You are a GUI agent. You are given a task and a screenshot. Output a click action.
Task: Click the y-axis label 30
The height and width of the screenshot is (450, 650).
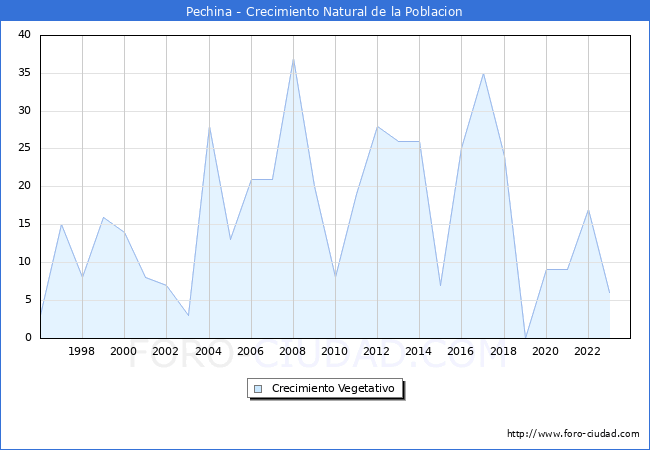(24, 111)
